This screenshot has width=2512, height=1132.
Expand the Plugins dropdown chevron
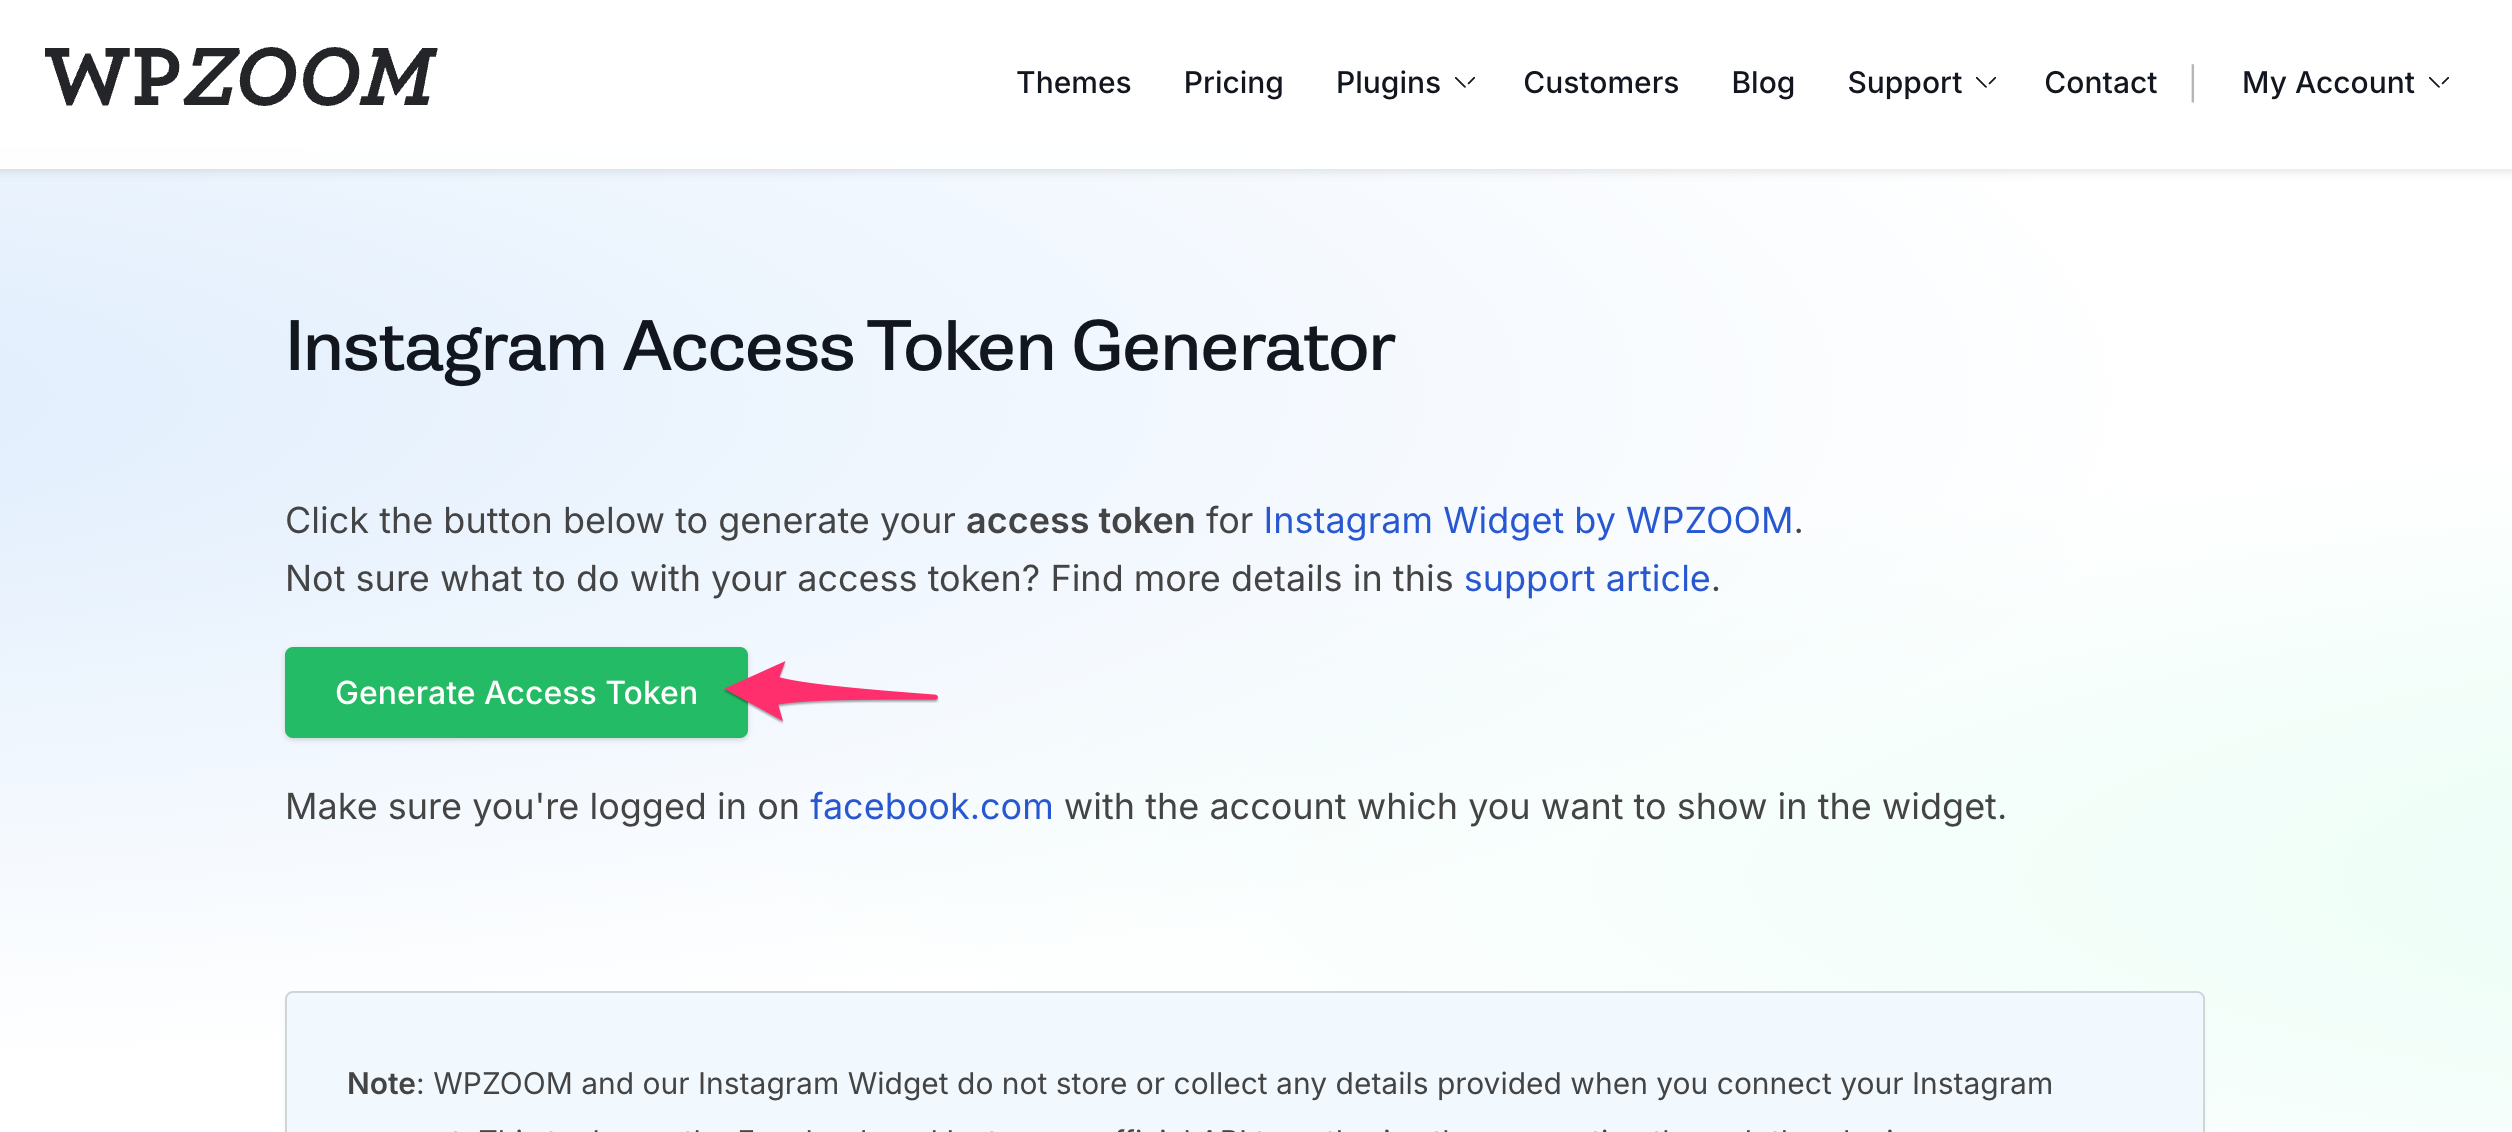(x=1465, y=82)
